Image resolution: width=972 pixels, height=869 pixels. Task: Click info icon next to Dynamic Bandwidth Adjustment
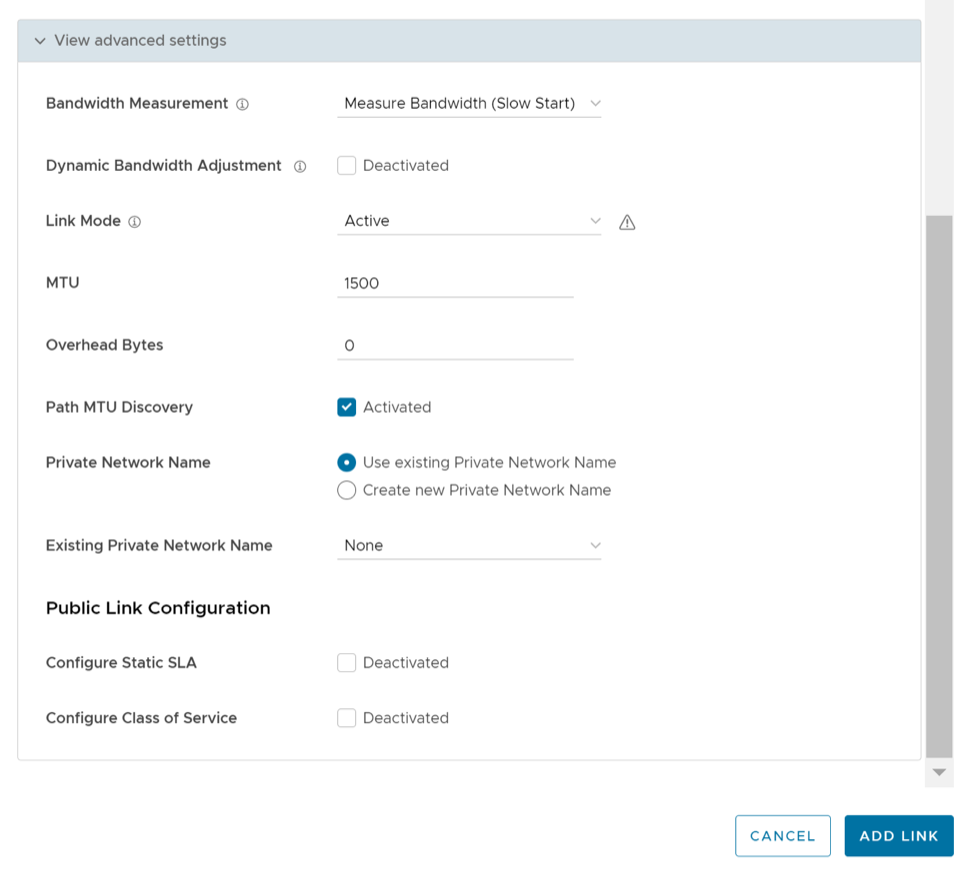[299, 166]
